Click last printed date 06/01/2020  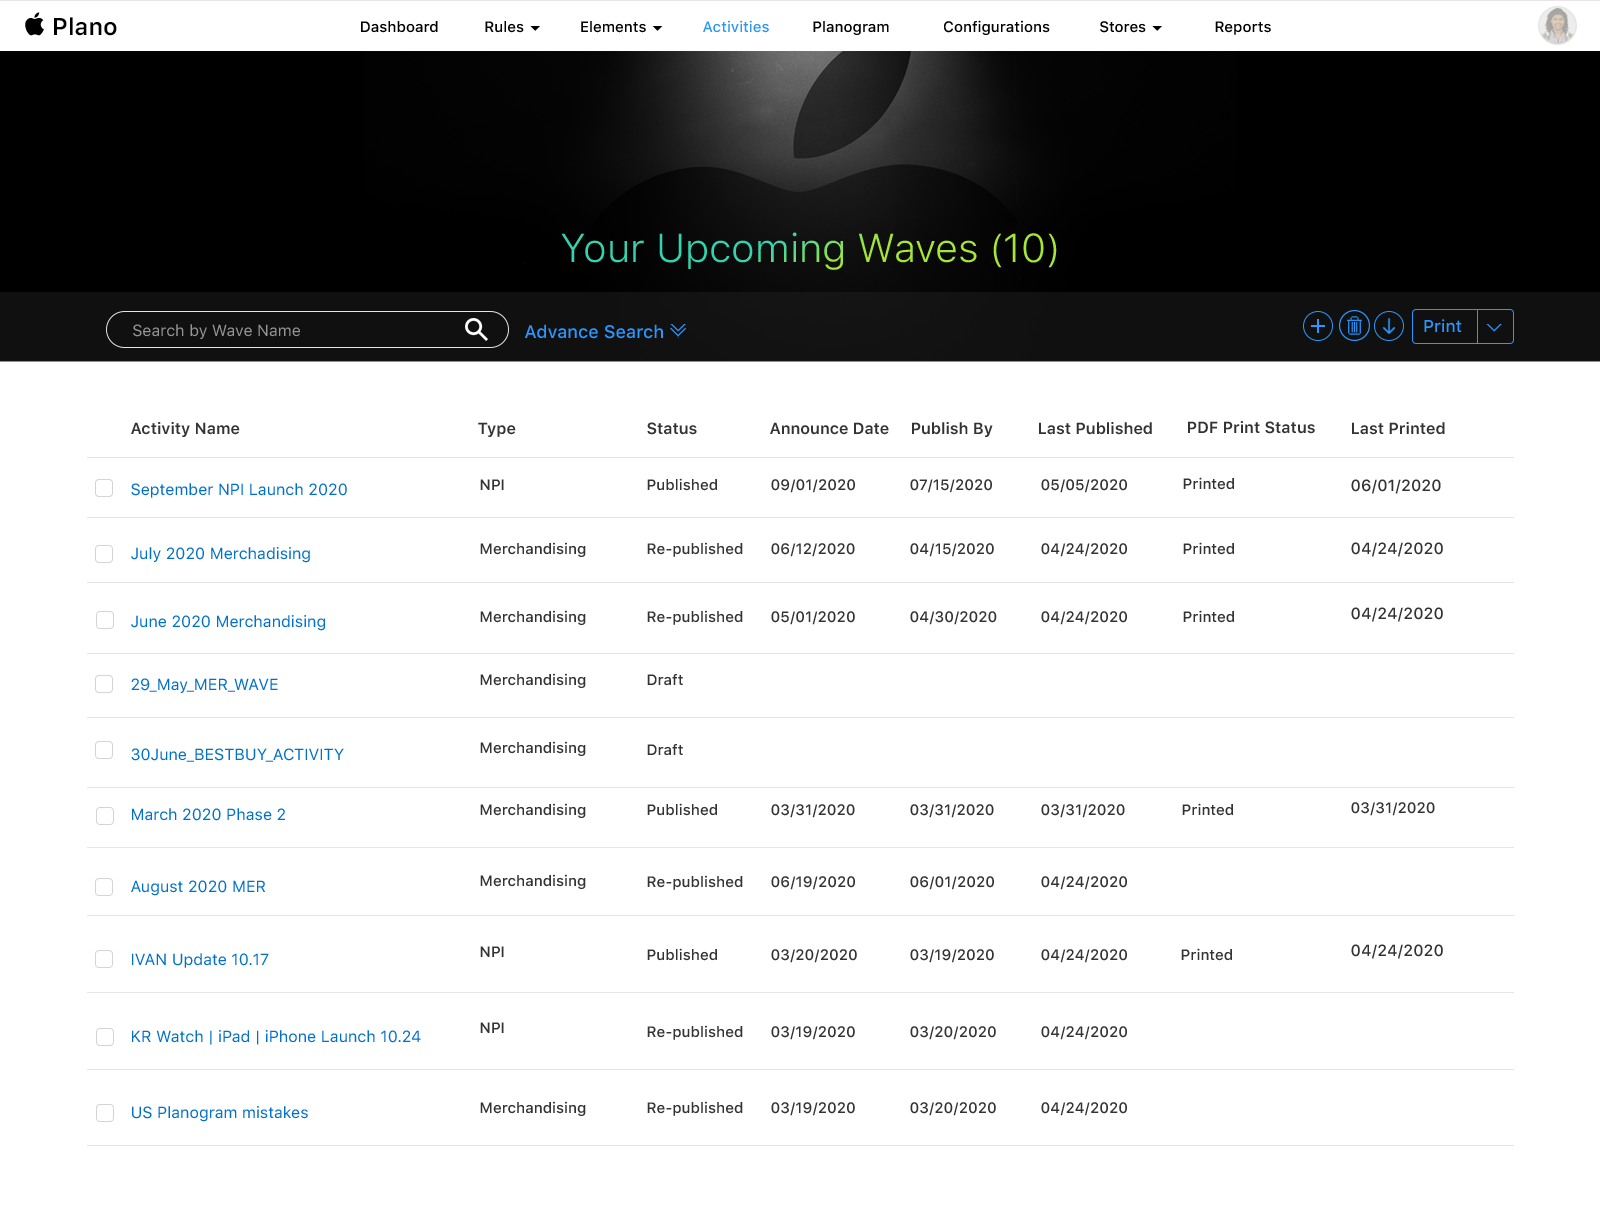(1396, 485)
